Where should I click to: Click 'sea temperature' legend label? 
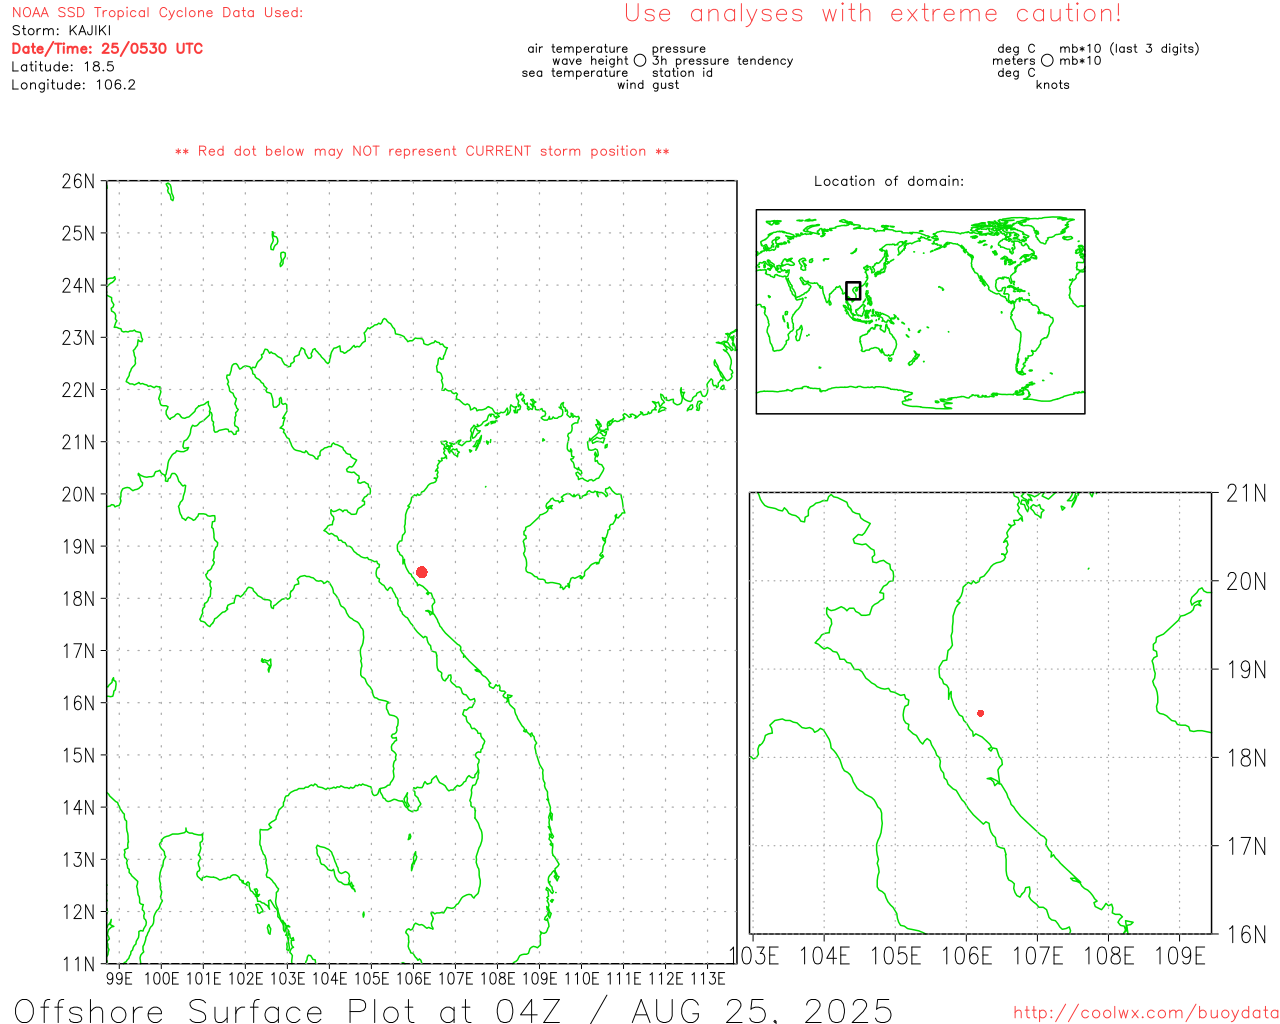(x=575, y=73)
